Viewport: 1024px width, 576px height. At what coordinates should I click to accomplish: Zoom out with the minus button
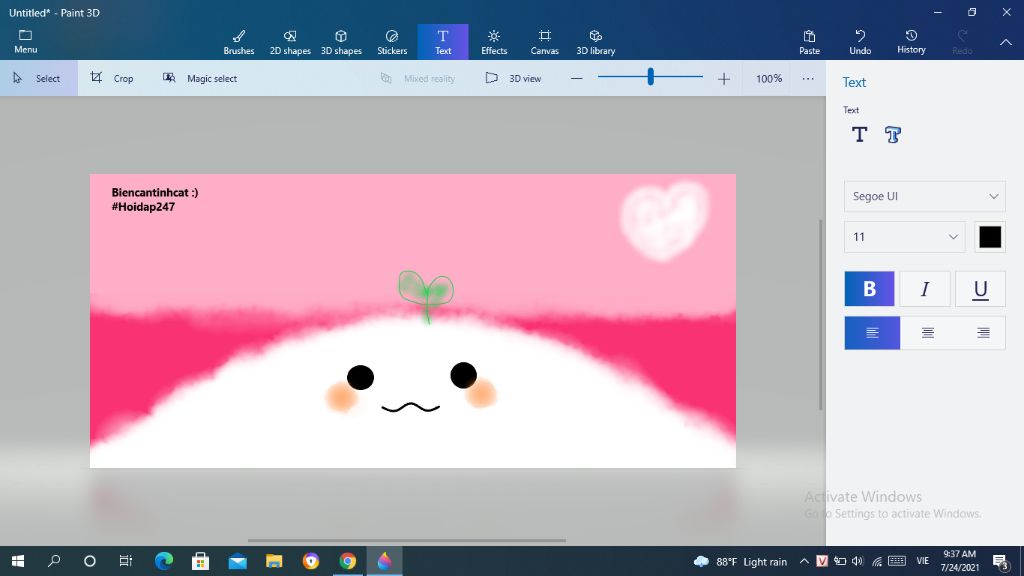point(576,78)
